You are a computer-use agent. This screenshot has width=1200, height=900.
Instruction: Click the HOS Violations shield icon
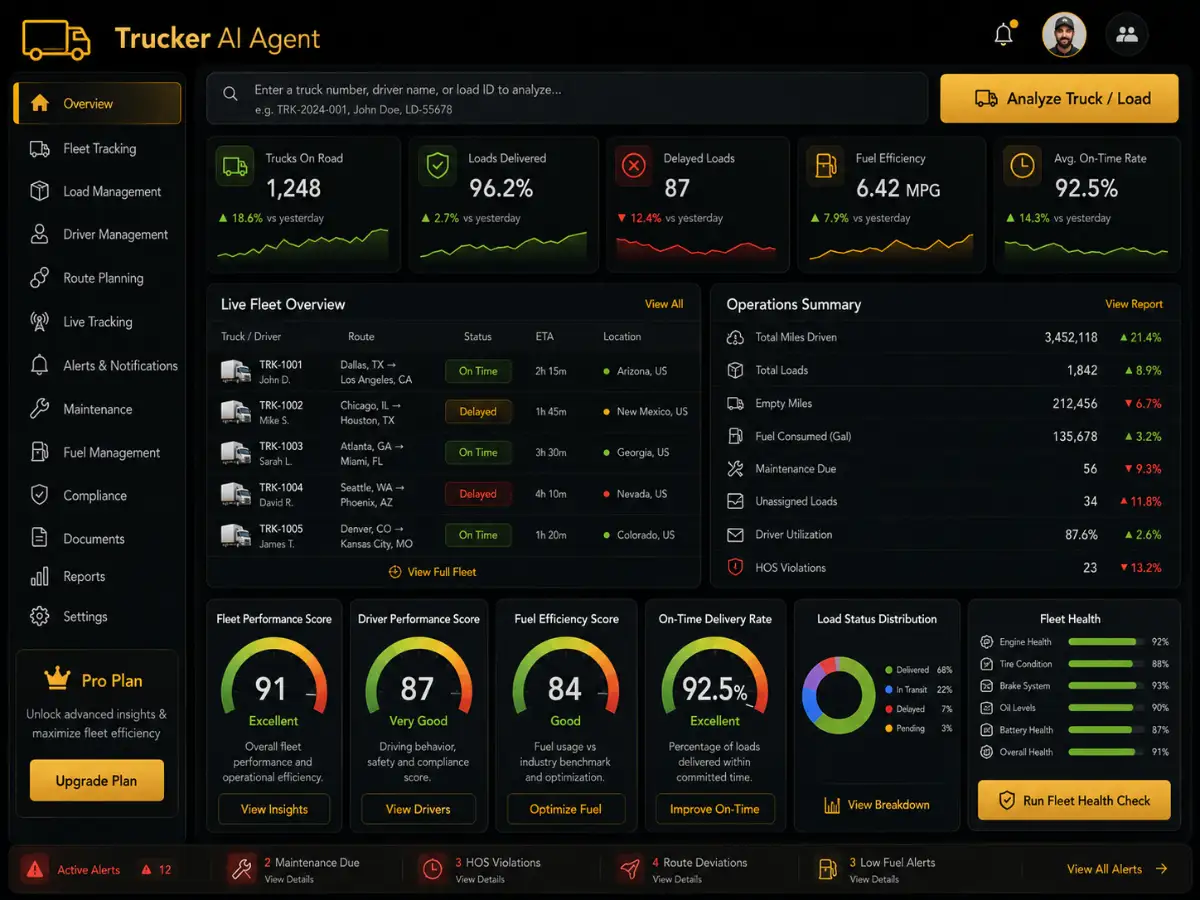point(735,567)
